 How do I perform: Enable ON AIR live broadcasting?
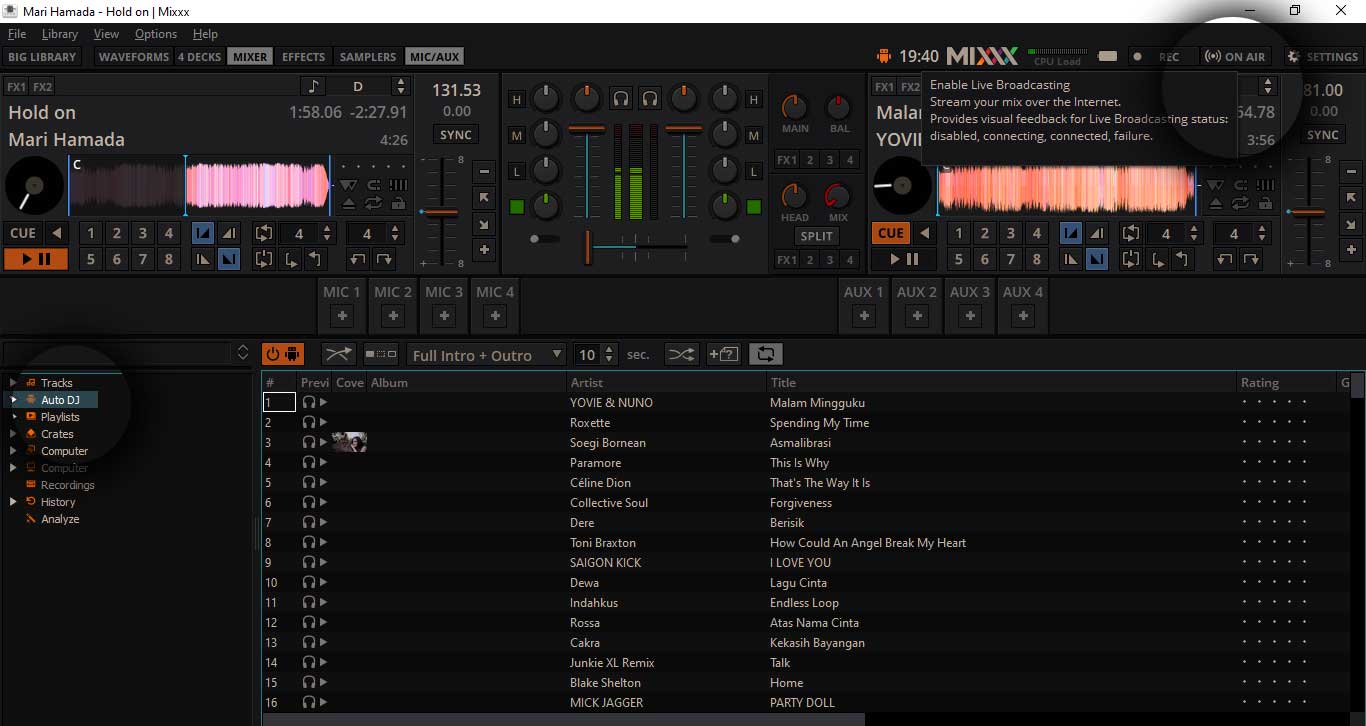(1235, 57)
